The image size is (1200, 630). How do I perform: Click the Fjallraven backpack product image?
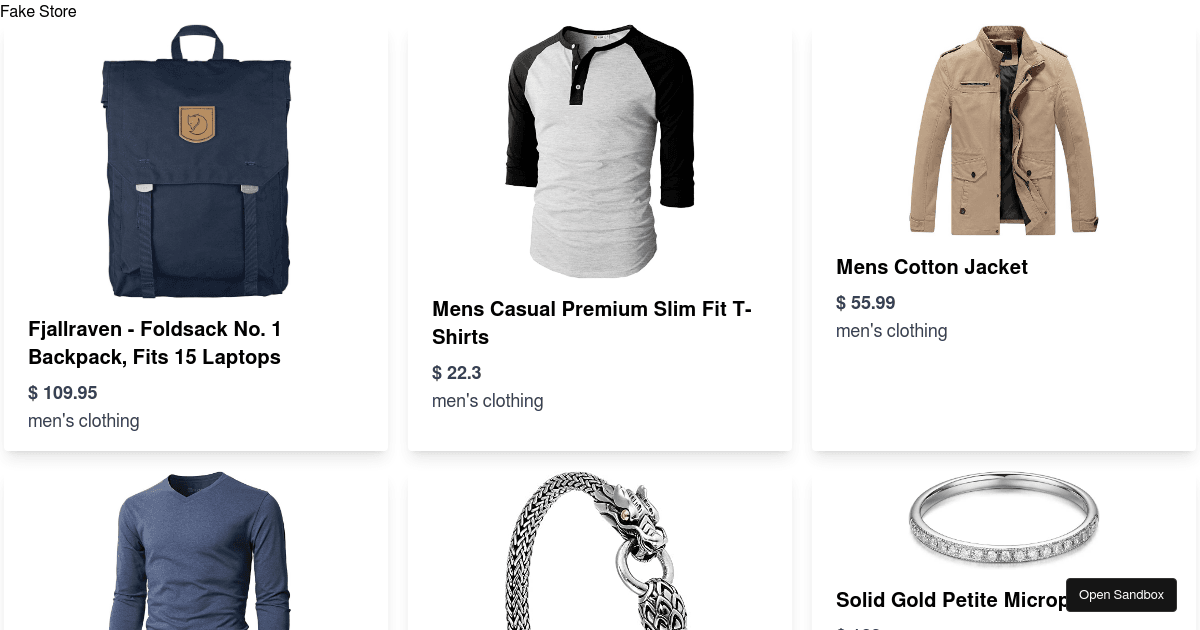pyautogui.click(x=196, y=161)
